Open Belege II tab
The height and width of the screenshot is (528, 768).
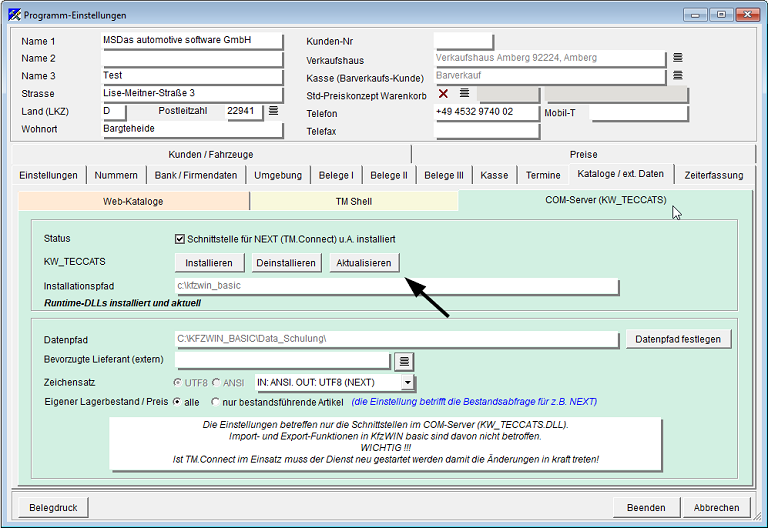389,175
